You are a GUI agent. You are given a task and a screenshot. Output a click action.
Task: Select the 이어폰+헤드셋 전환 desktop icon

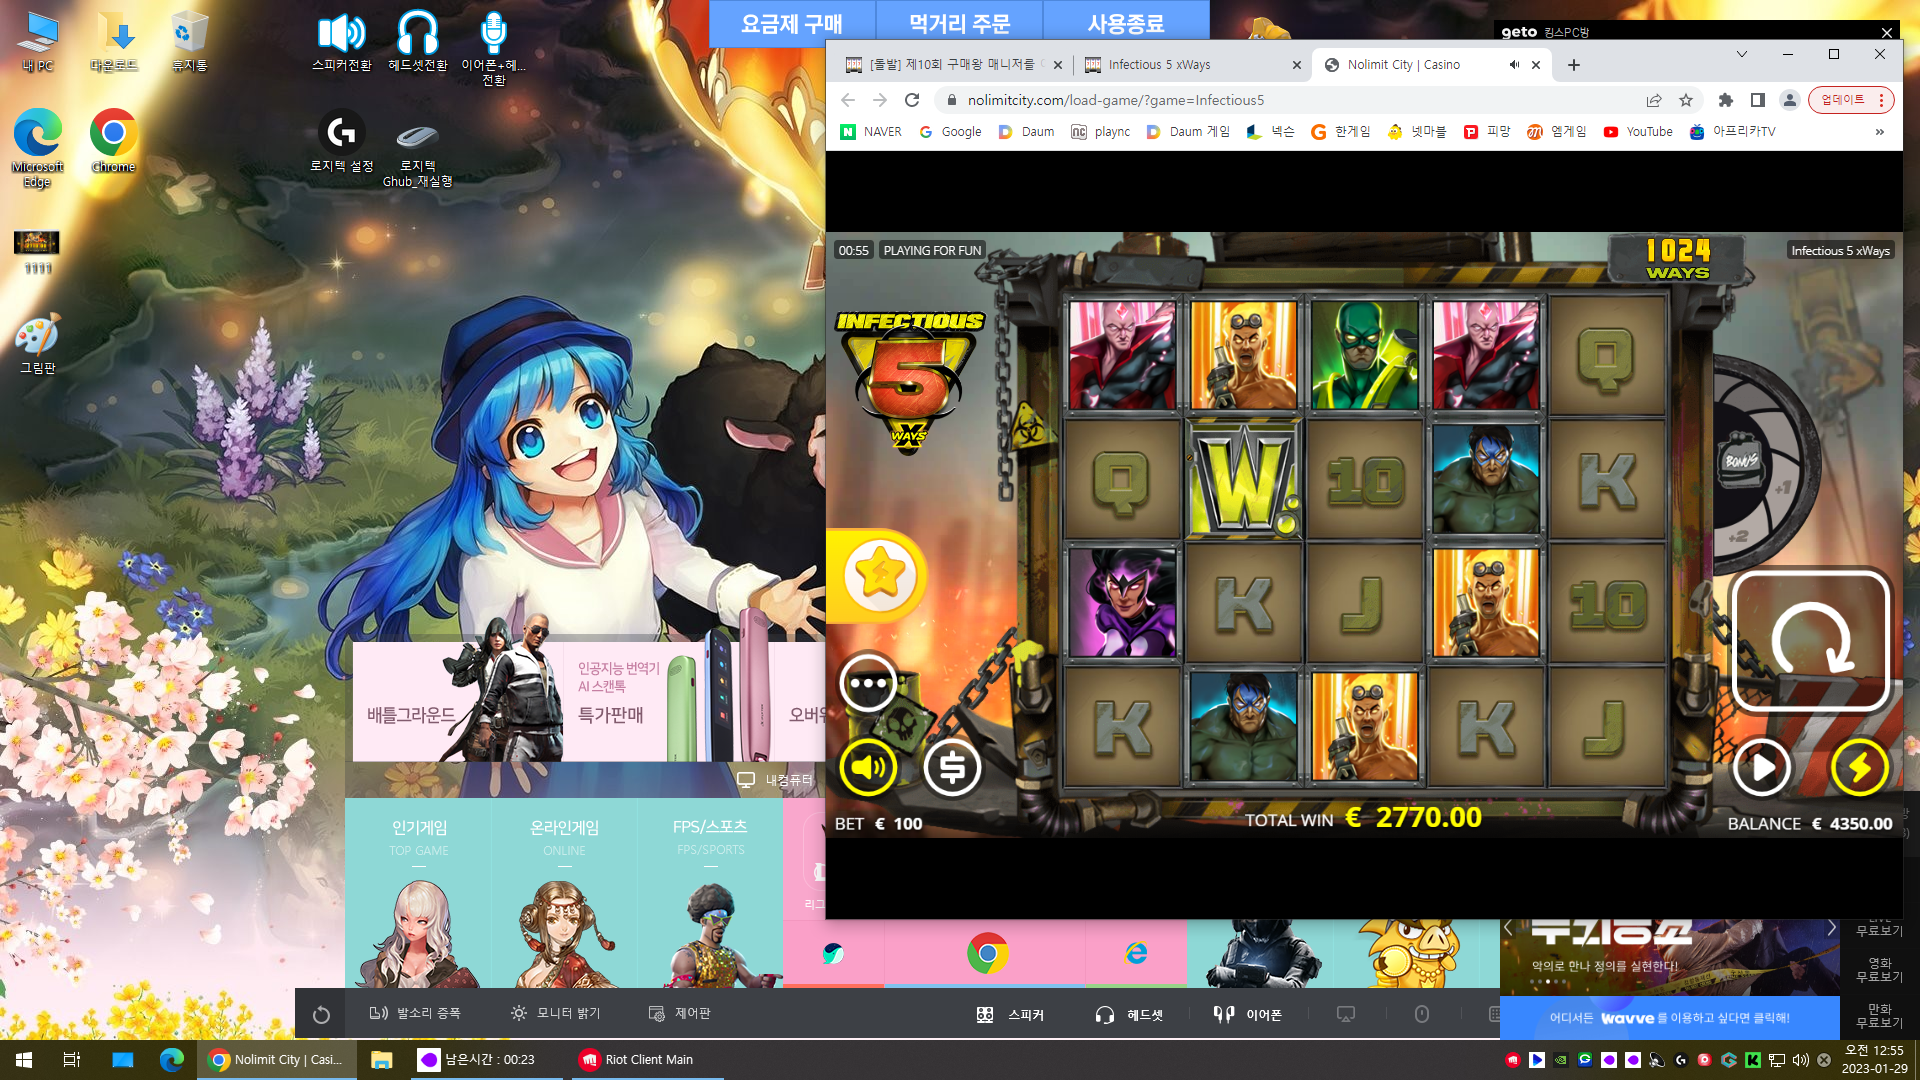493,49
